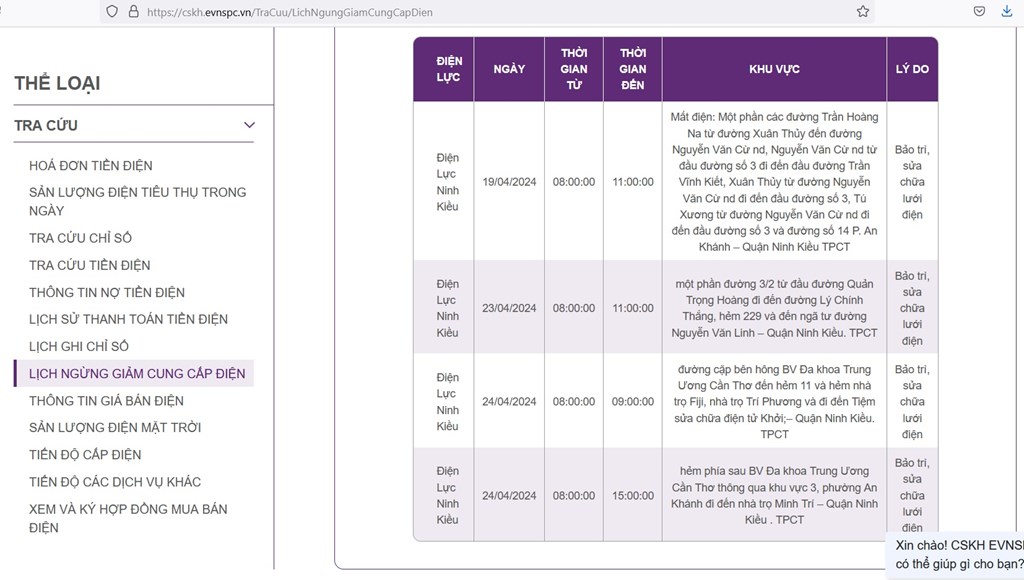Click the đường 3/2 area description

point(775,308)
